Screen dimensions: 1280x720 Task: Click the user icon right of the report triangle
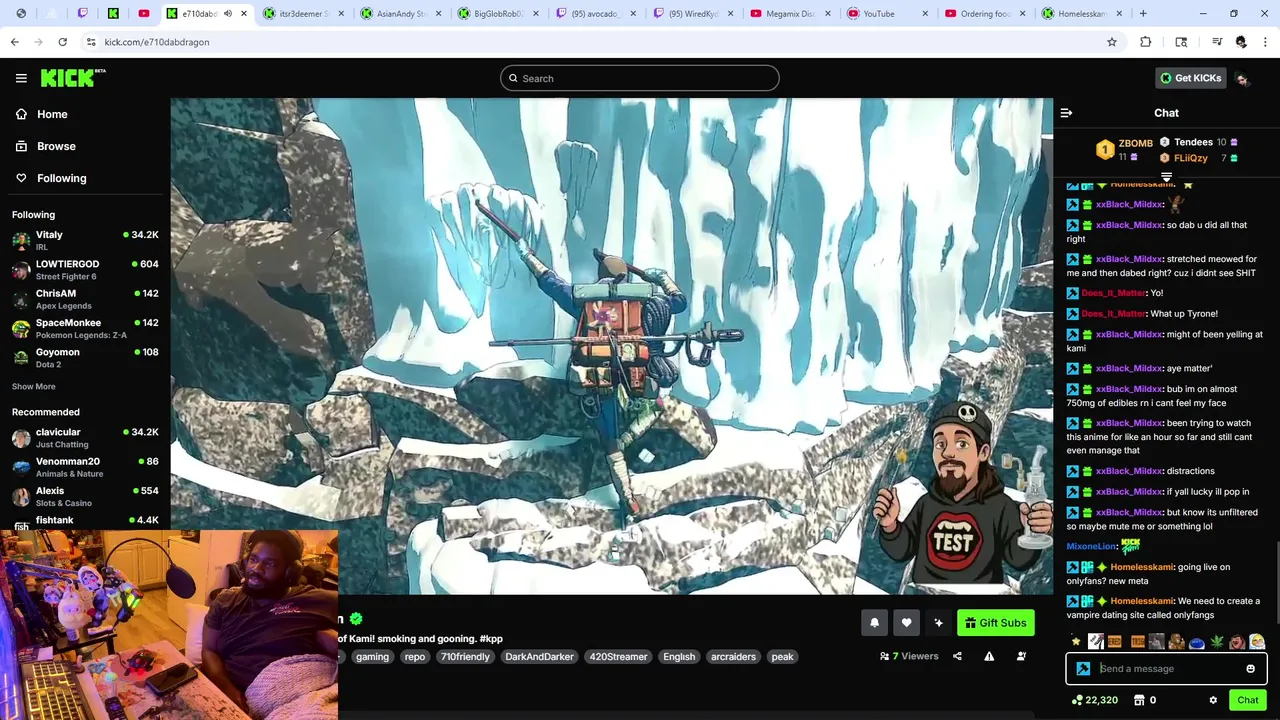click(1021, 656)
